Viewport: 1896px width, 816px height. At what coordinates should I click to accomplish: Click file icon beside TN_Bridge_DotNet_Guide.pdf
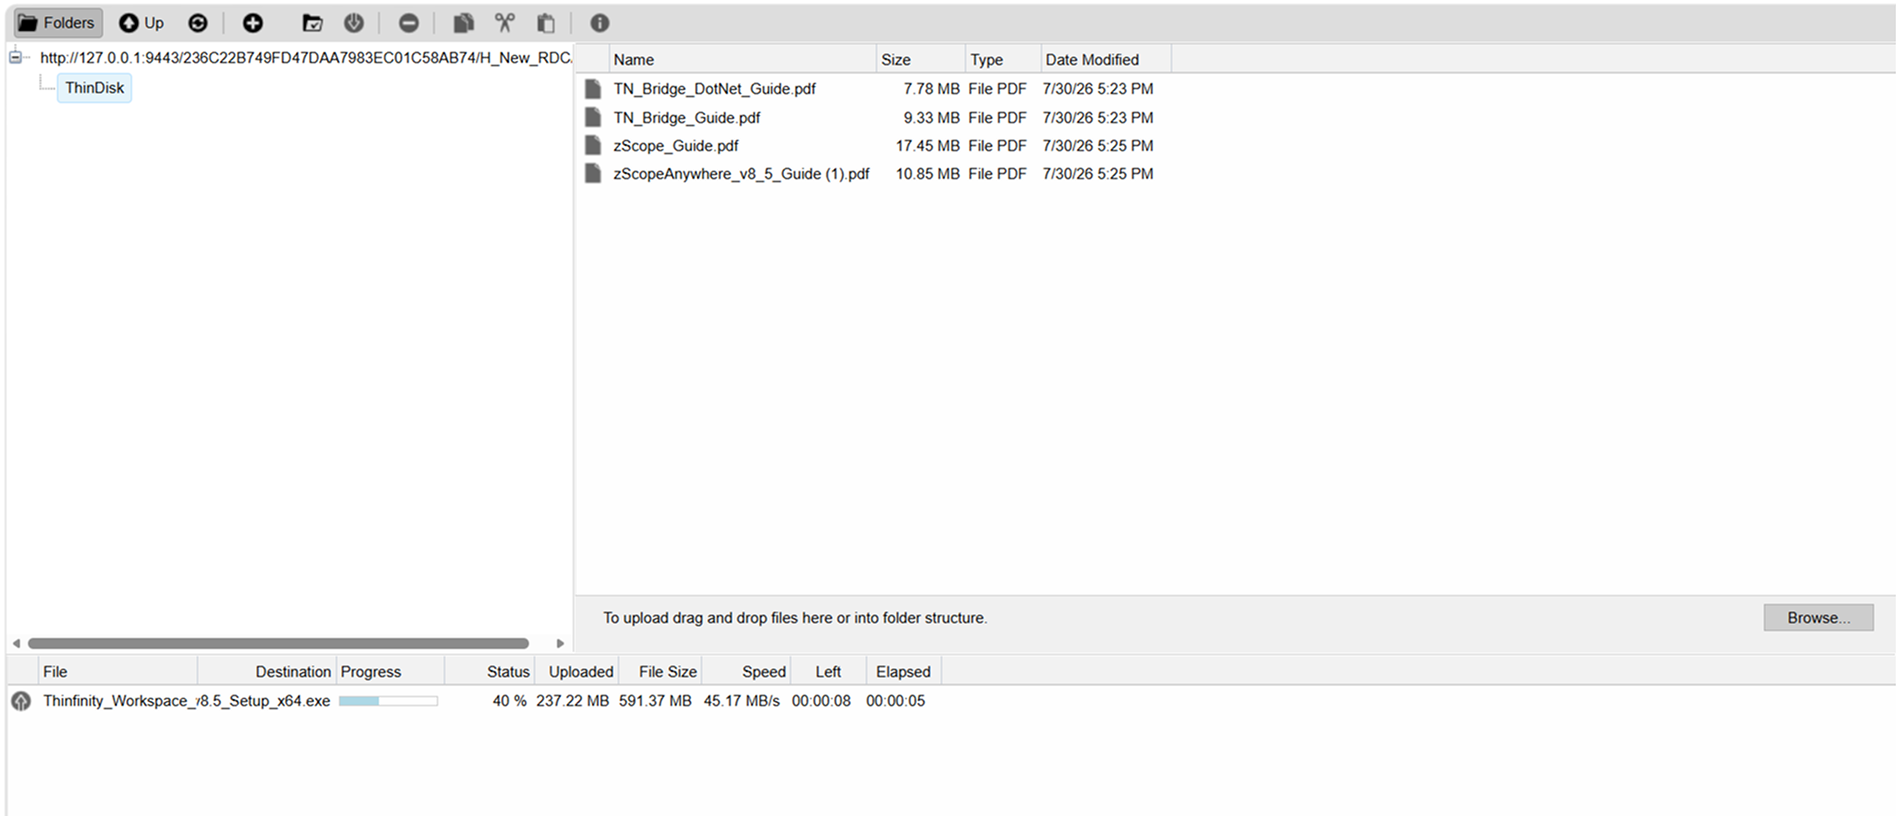[x=593, y=89]
